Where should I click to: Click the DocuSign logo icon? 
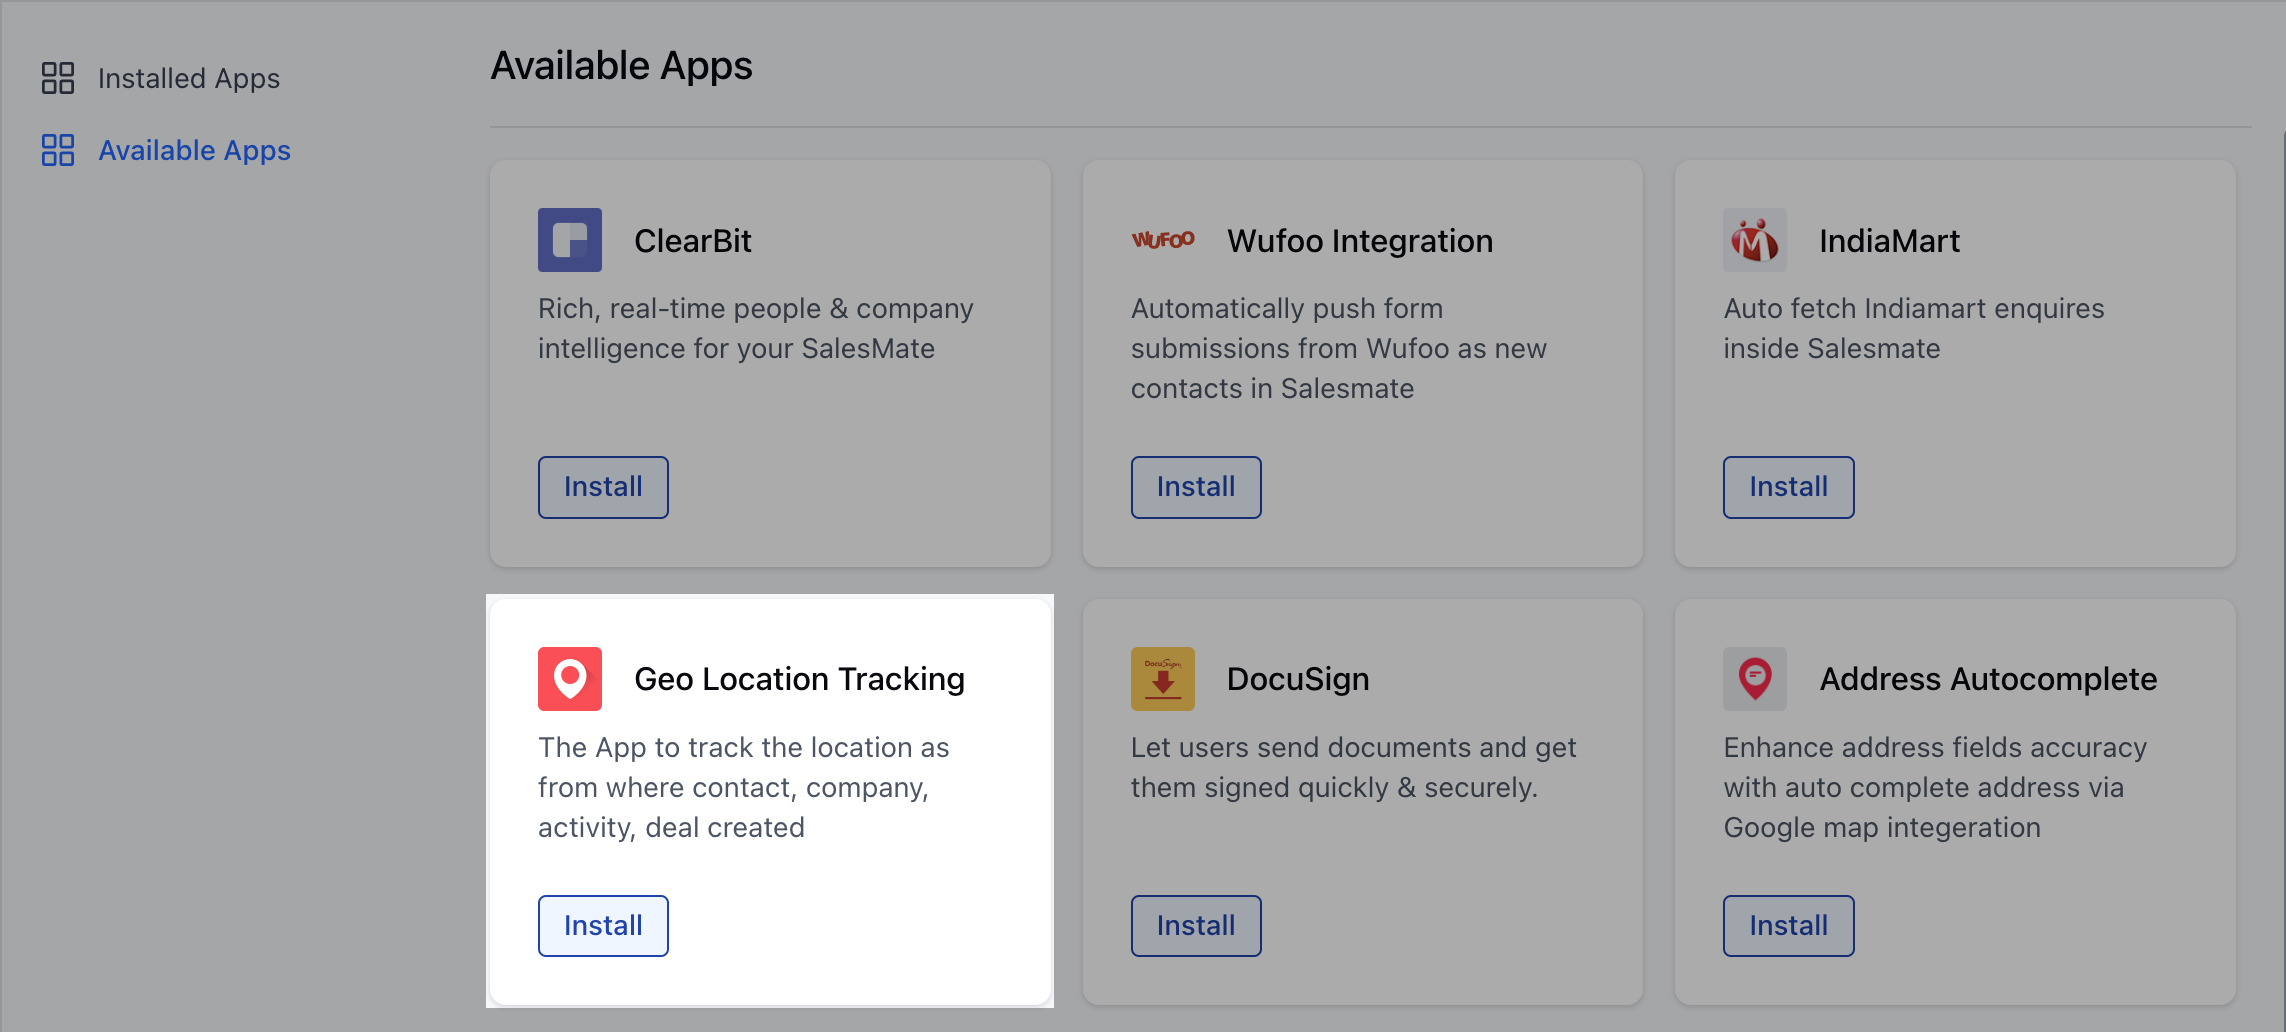click(x=1163, y=679)
